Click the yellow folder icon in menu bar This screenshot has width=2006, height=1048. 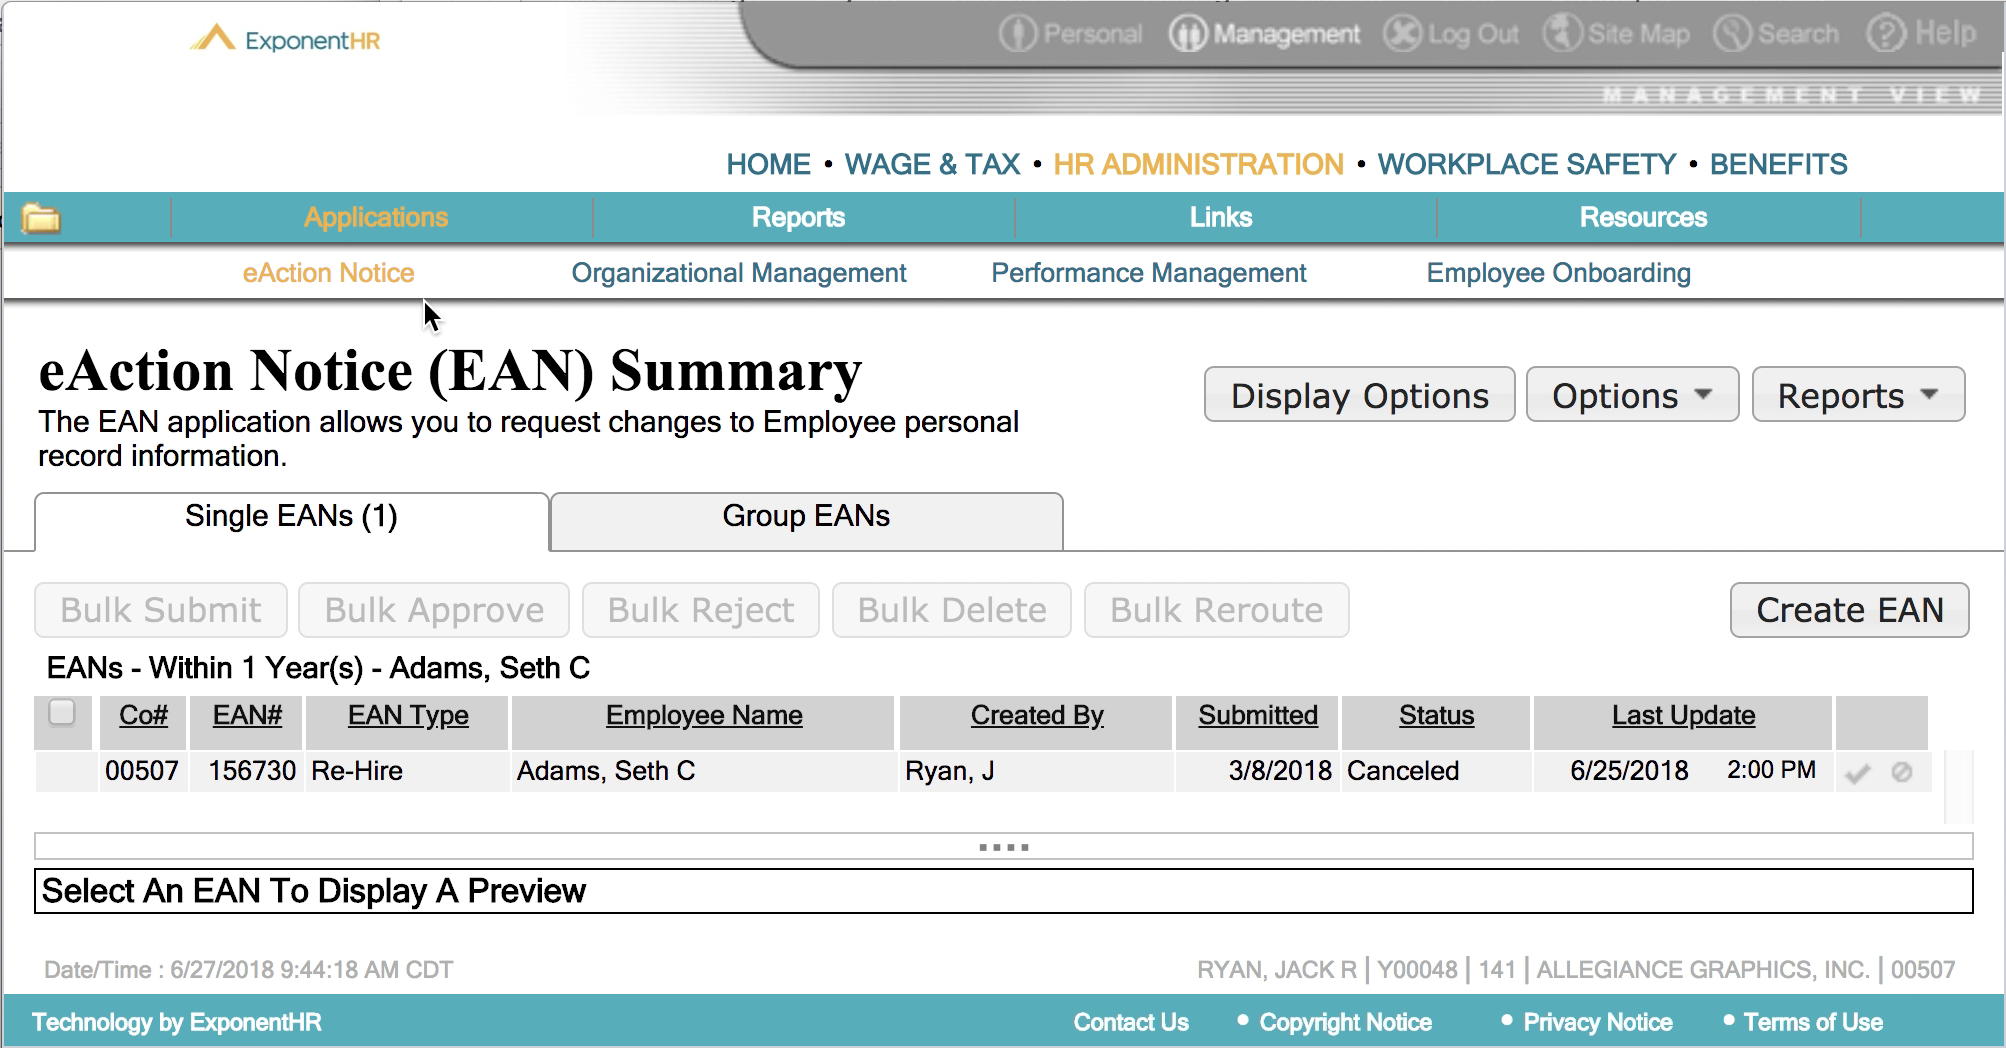pyautogui.click(x=41, y=218)
